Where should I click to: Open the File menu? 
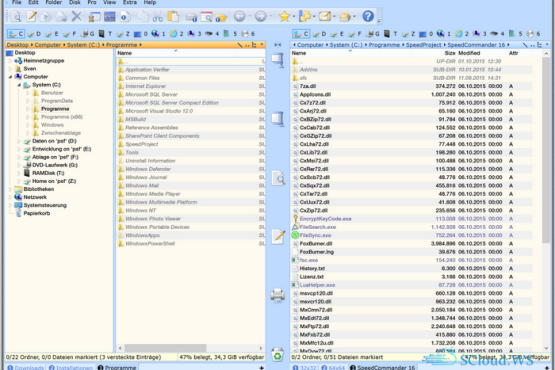point(16,2)
